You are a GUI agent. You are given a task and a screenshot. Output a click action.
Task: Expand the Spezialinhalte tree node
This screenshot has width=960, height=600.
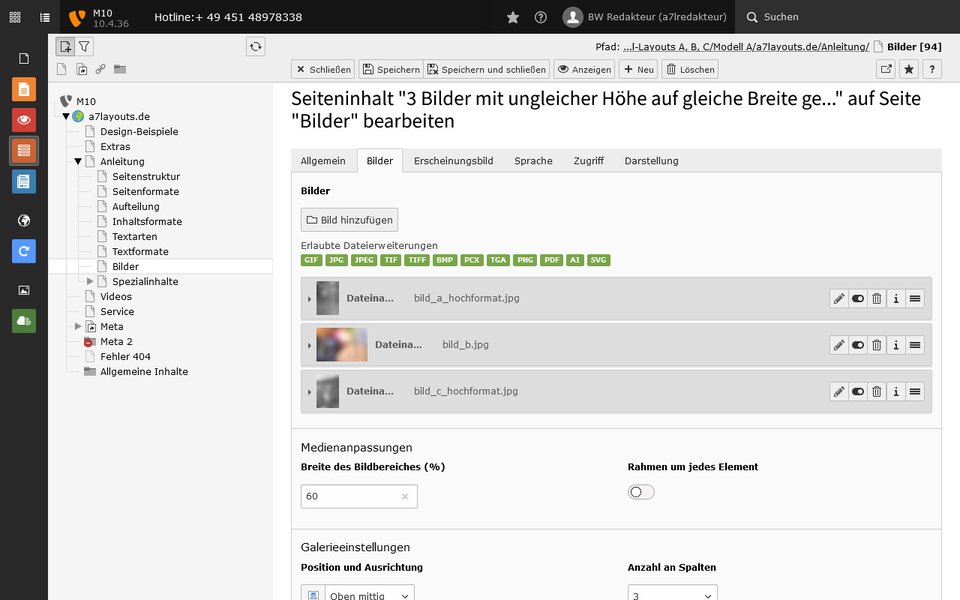(90, 282)
